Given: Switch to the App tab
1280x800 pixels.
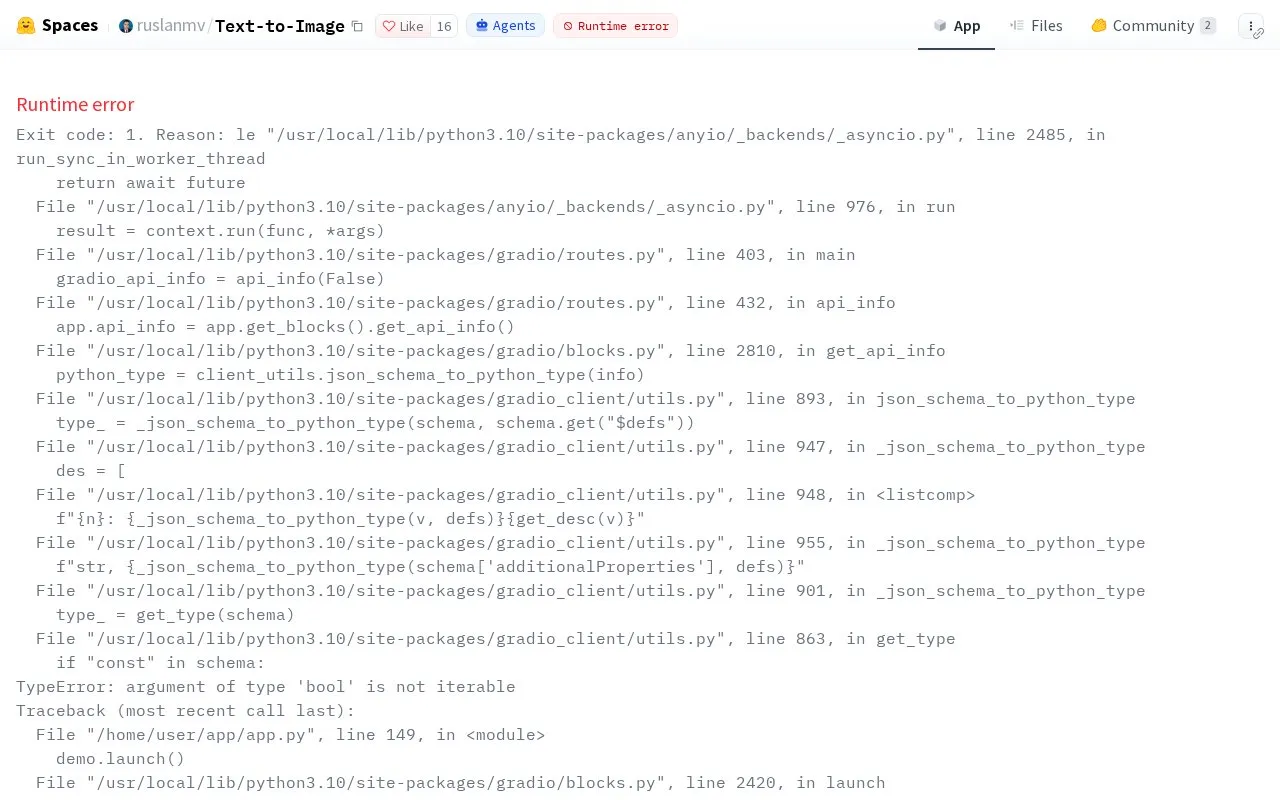Looking at the screenshot, I should (x=956, y=26).
